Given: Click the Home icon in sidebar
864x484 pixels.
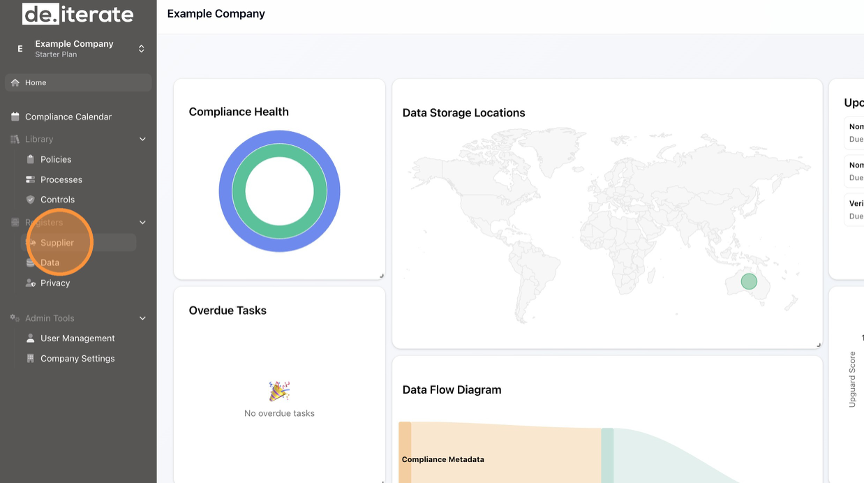Looking at the screenshot, I should click(x=15, y=83).
